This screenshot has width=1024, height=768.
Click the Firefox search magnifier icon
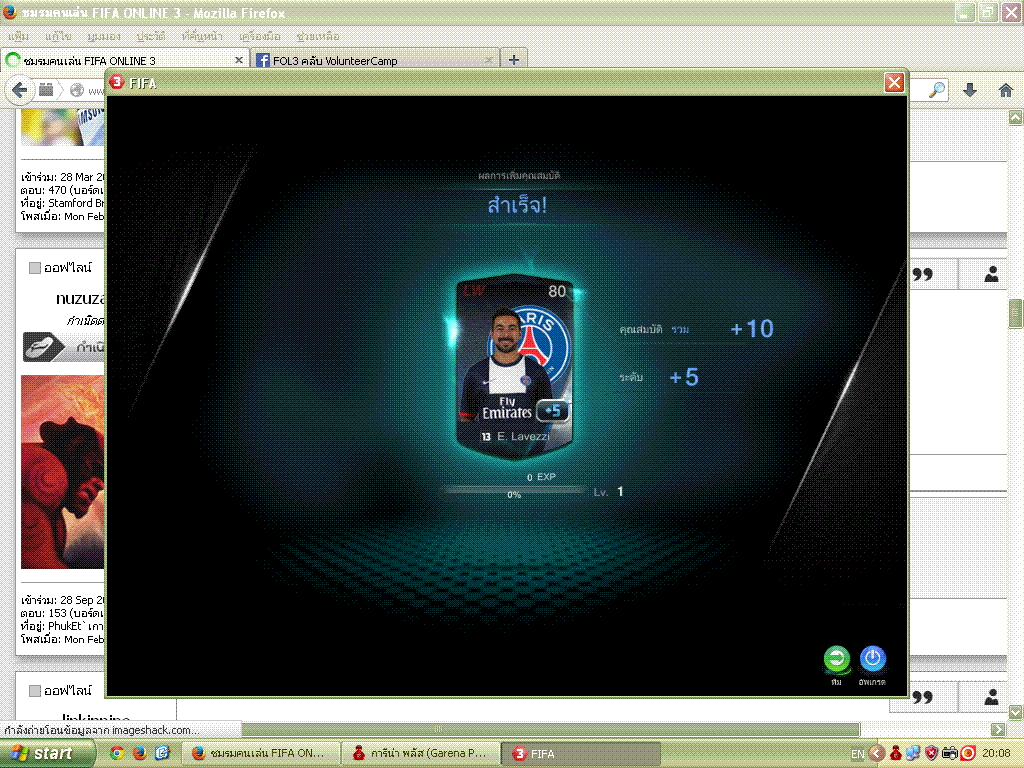937,90
